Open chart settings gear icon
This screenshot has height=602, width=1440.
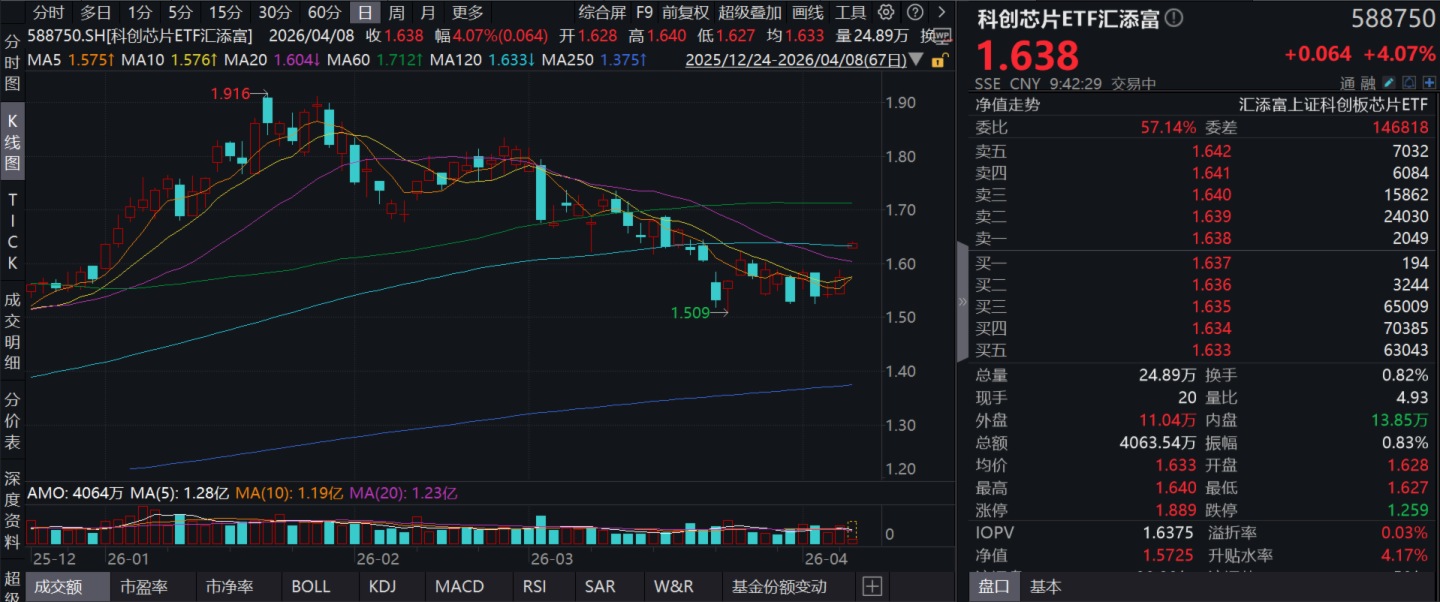click(887, 13)
